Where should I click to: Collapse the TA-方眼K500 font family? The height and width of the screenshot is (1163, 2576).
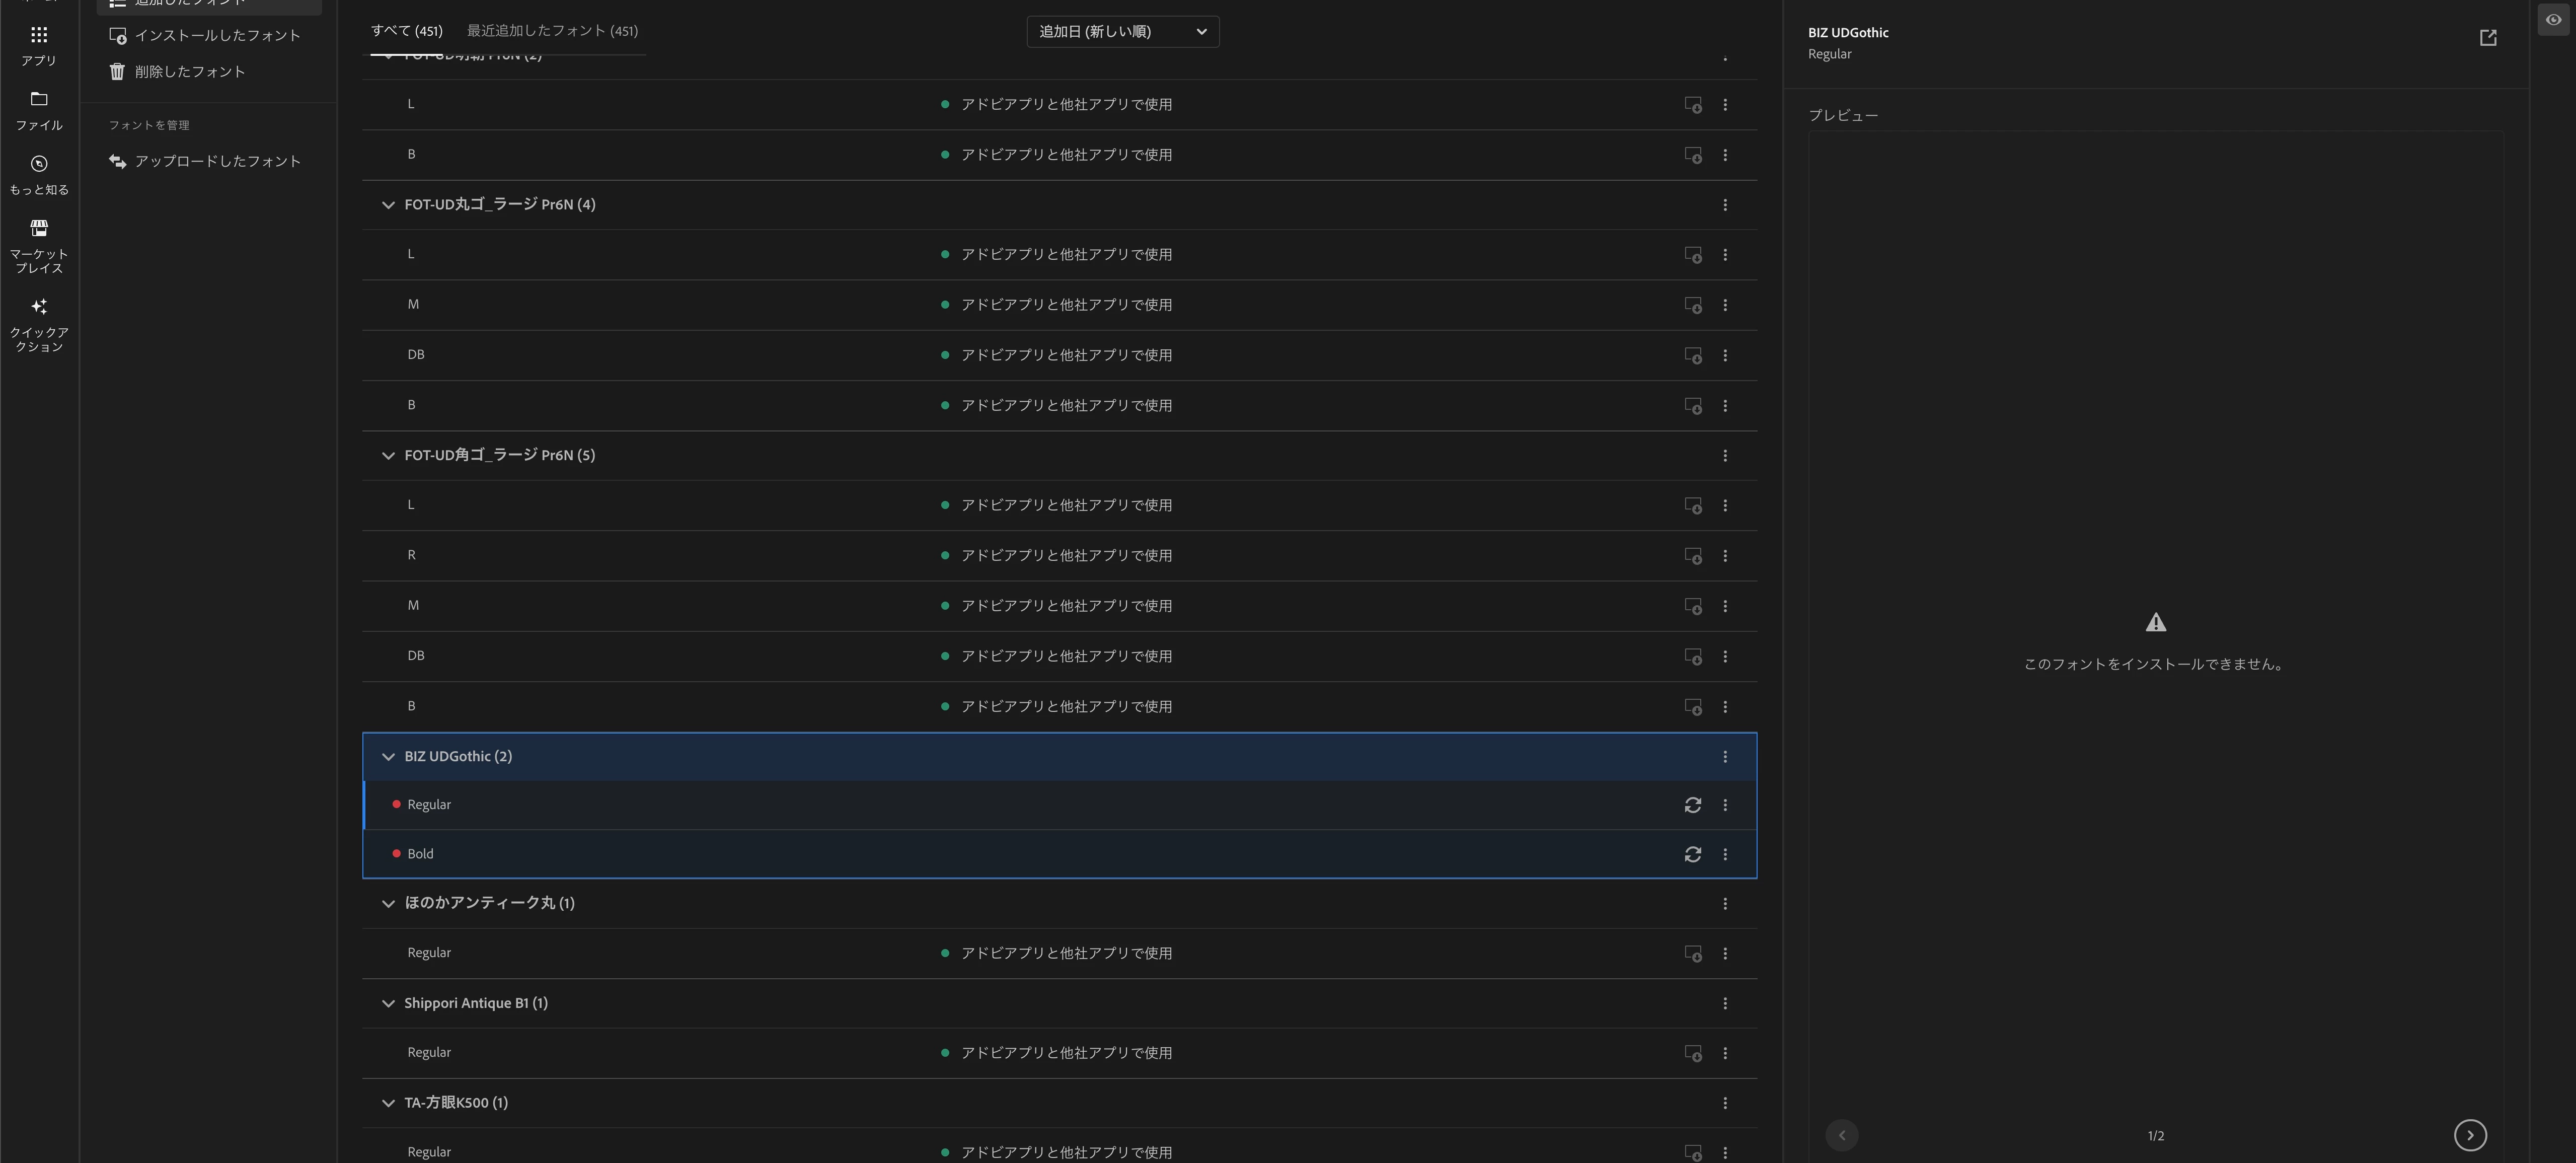(x=388, y=1103)
